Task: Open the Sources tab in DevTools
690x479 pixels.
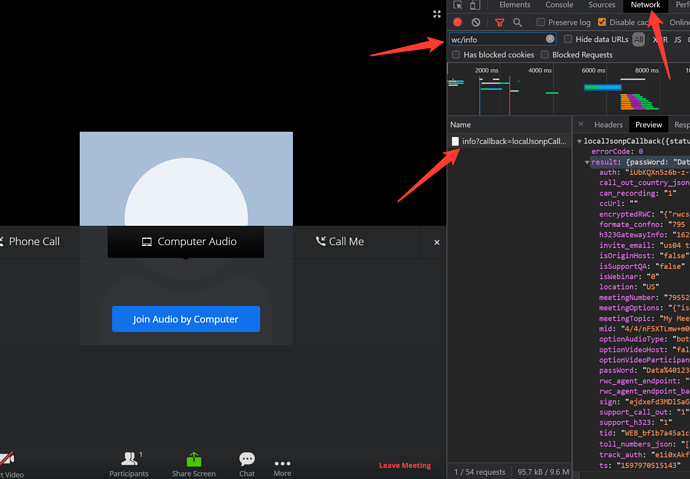Action: click(x=602, y=5)
